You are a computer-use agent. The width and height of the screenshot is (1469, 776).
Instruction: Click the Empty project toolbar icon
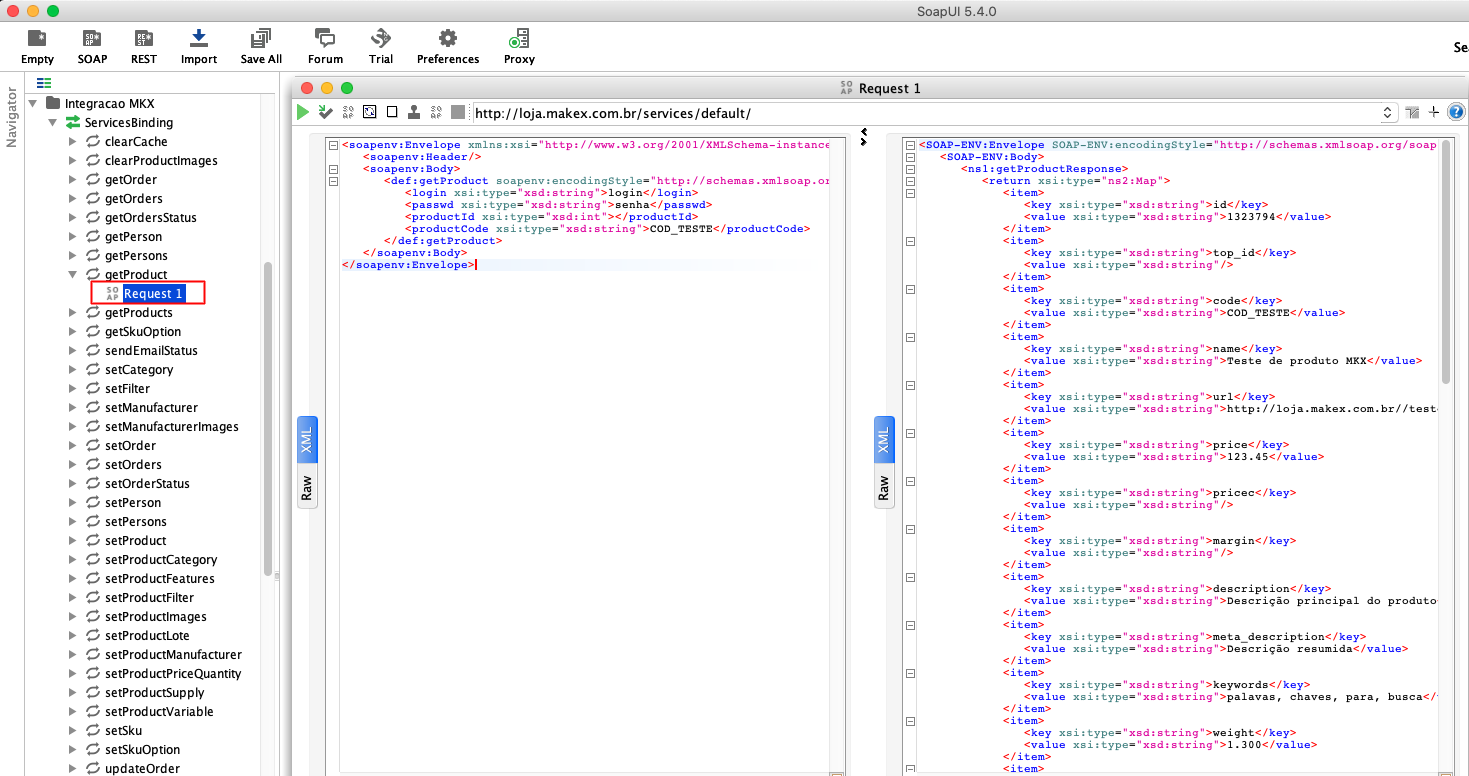37,46
